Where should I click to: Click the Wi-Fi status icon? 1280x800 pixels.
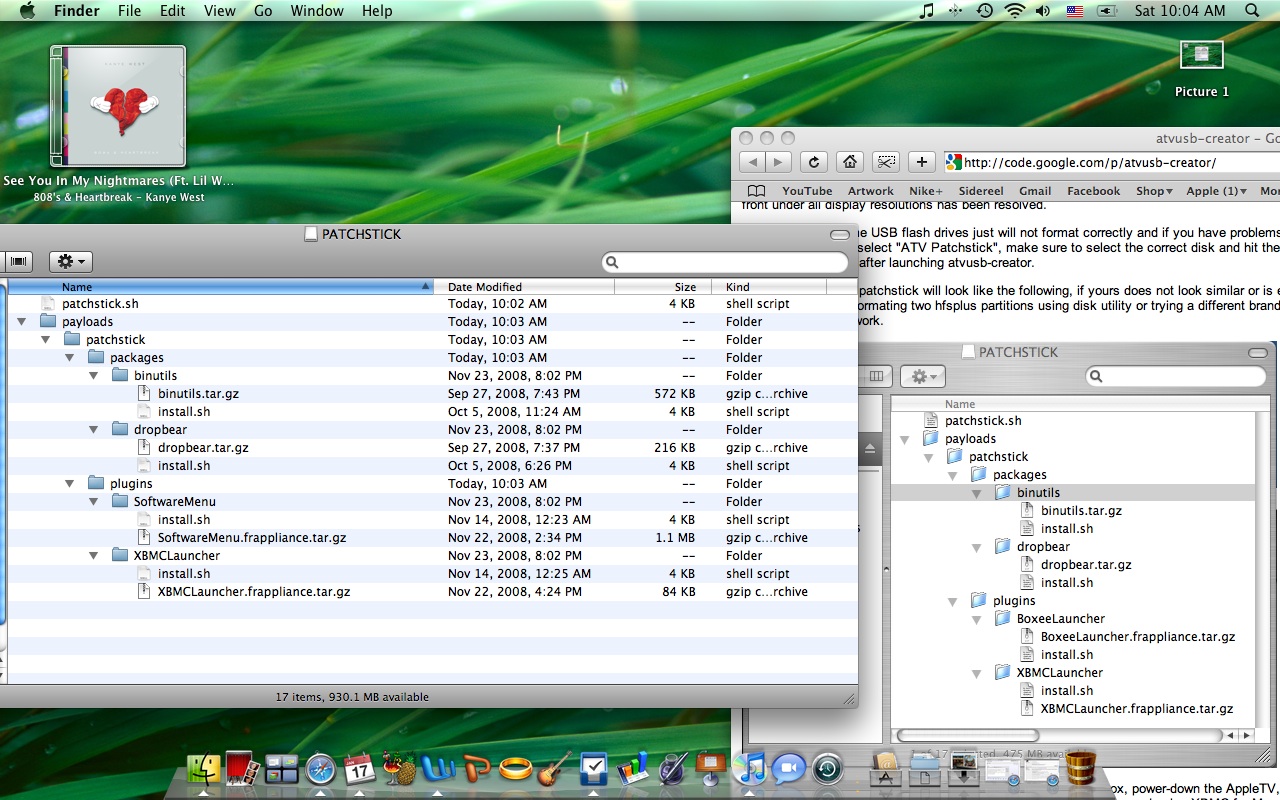[1014, 11]
